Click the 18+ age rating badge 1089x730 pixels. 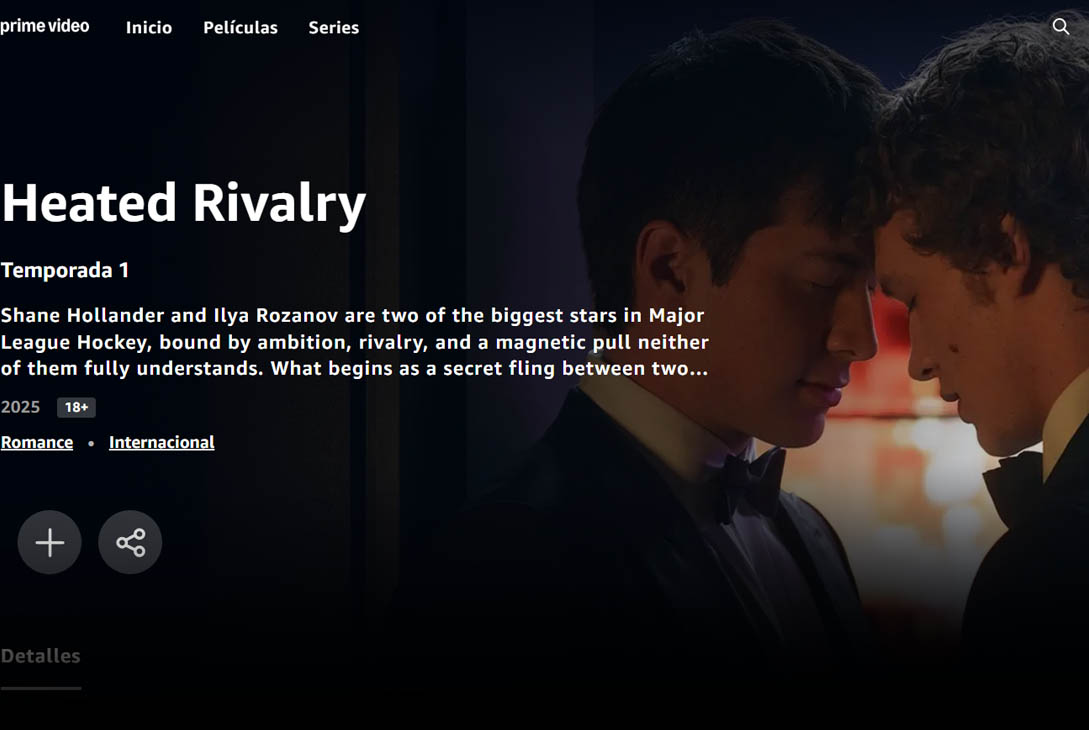click(76, 408)
